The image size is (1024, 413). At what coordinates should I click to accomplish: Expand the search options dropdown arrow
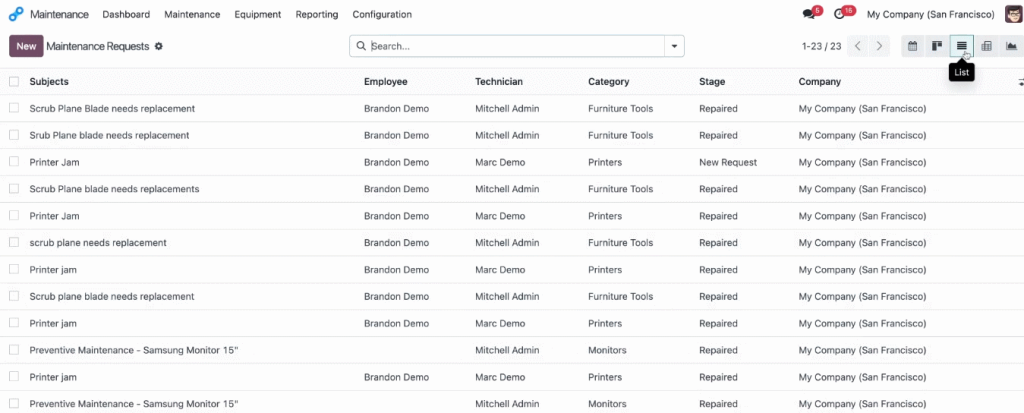pyautogui.click(x=674, y=46)
